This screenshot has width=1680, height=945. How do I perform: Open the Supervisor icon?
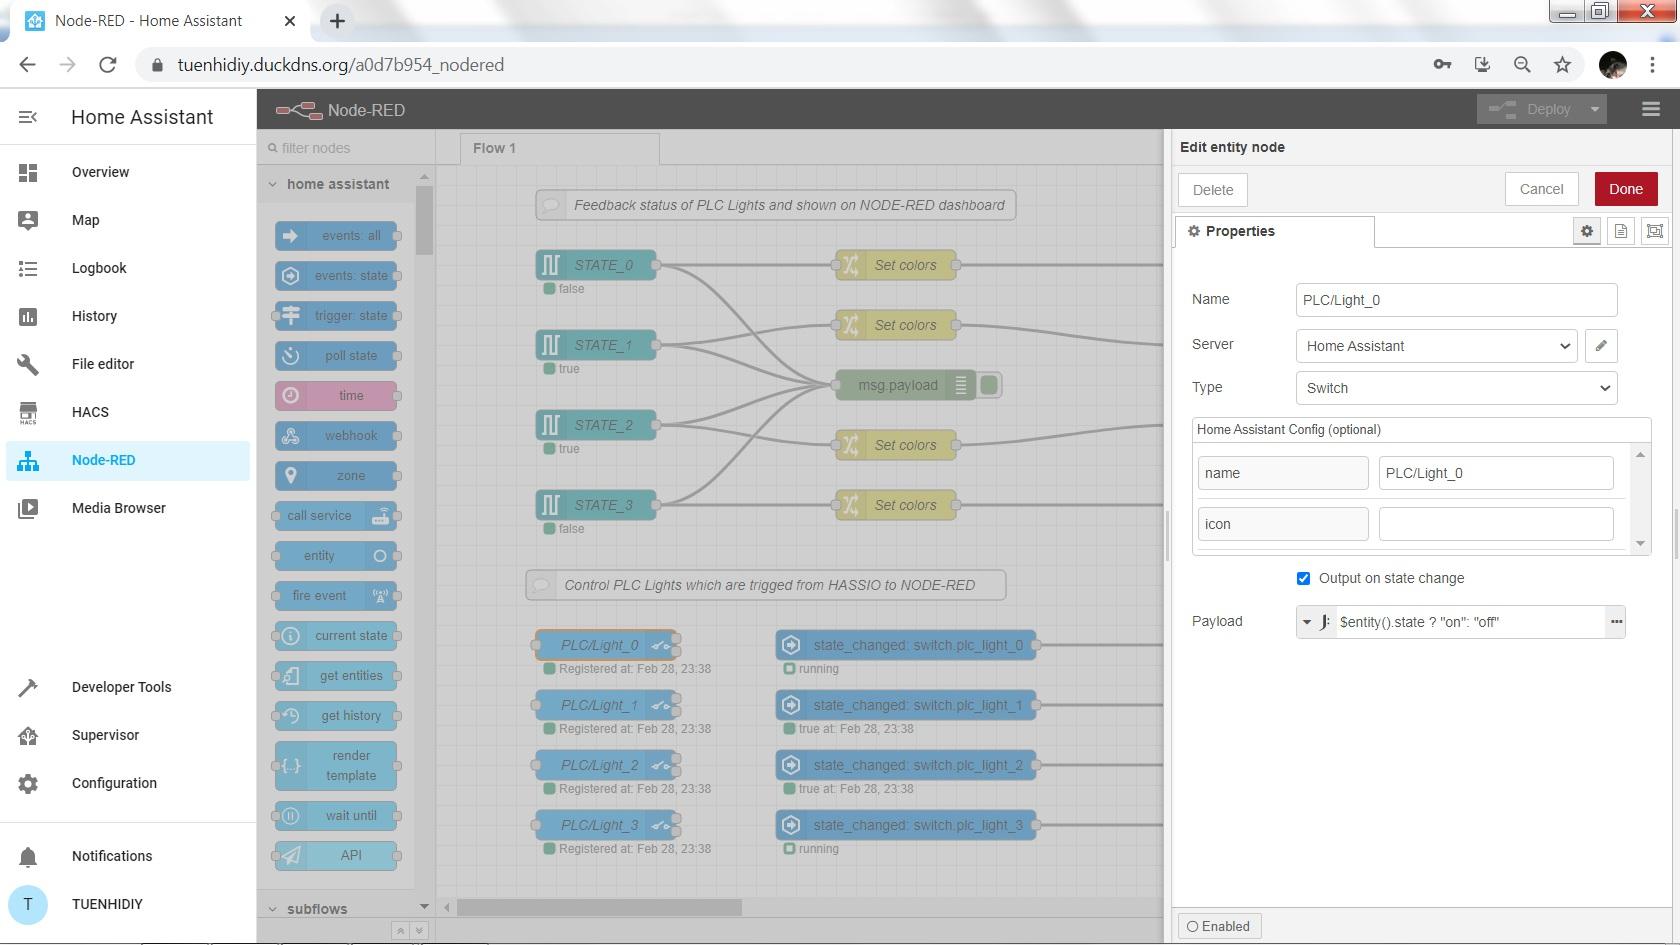point(28,735)
